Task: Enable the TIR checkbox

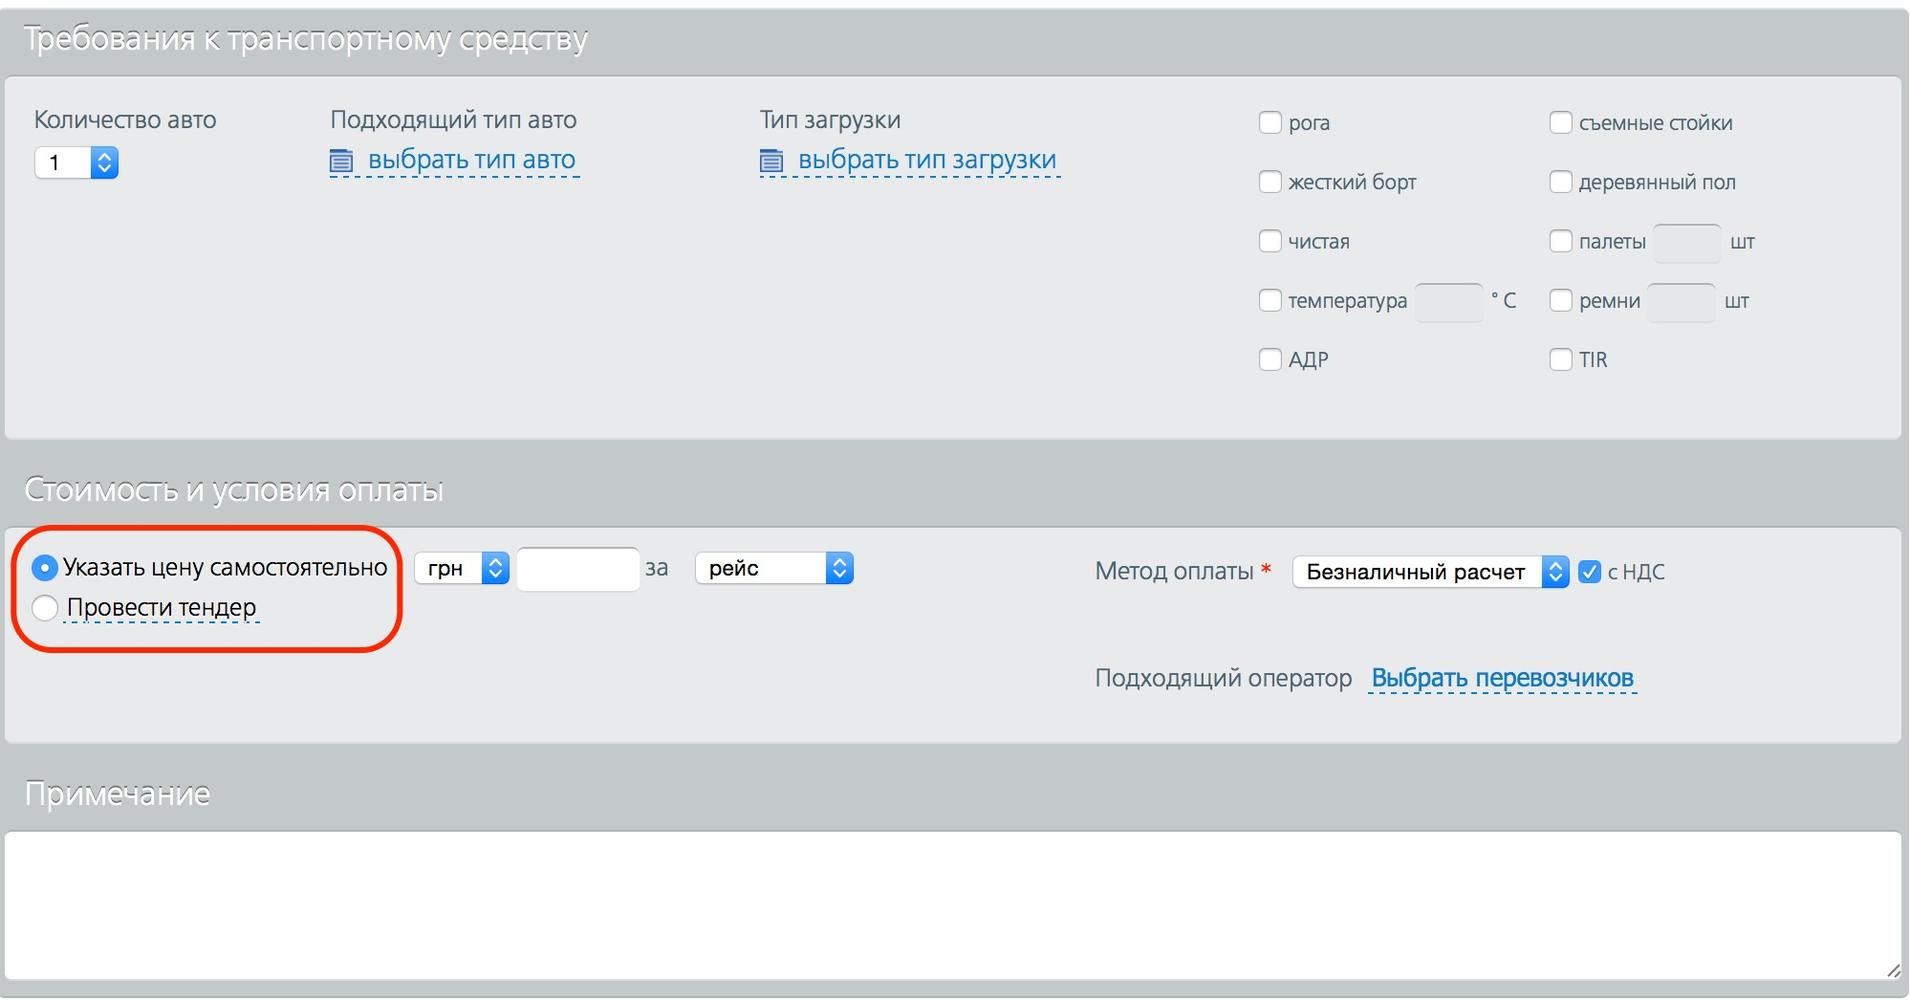Action: pos(1561,359)
